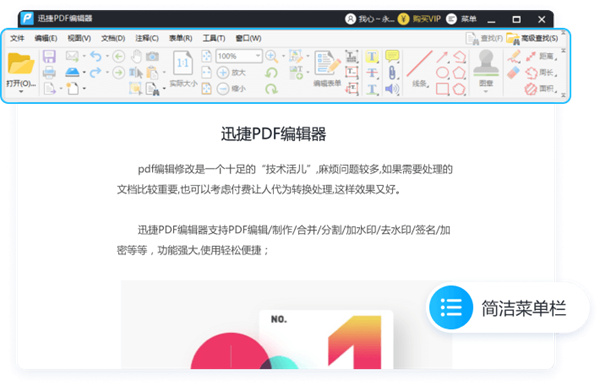Select the strikethrough text tool
600x386 pixels.
coord(372,72)
